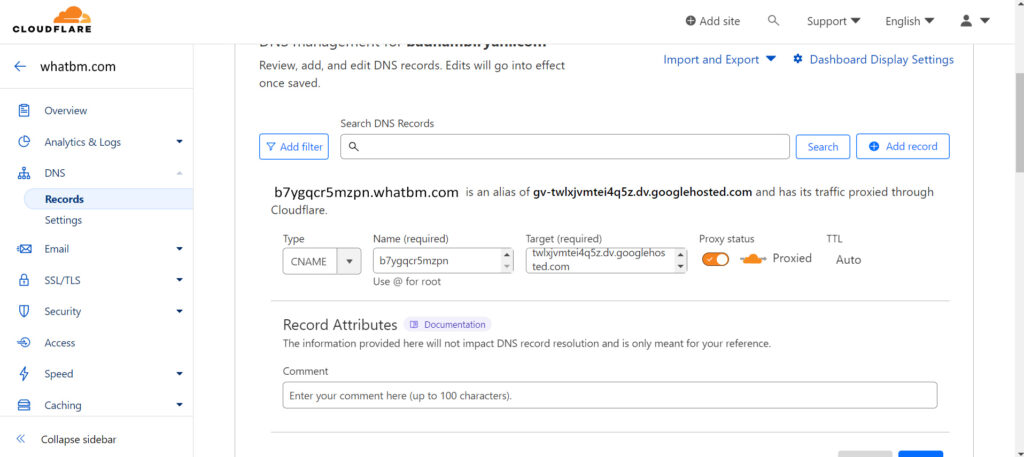
Task: Expand the Caching submenu arrow
Action: 180,405
